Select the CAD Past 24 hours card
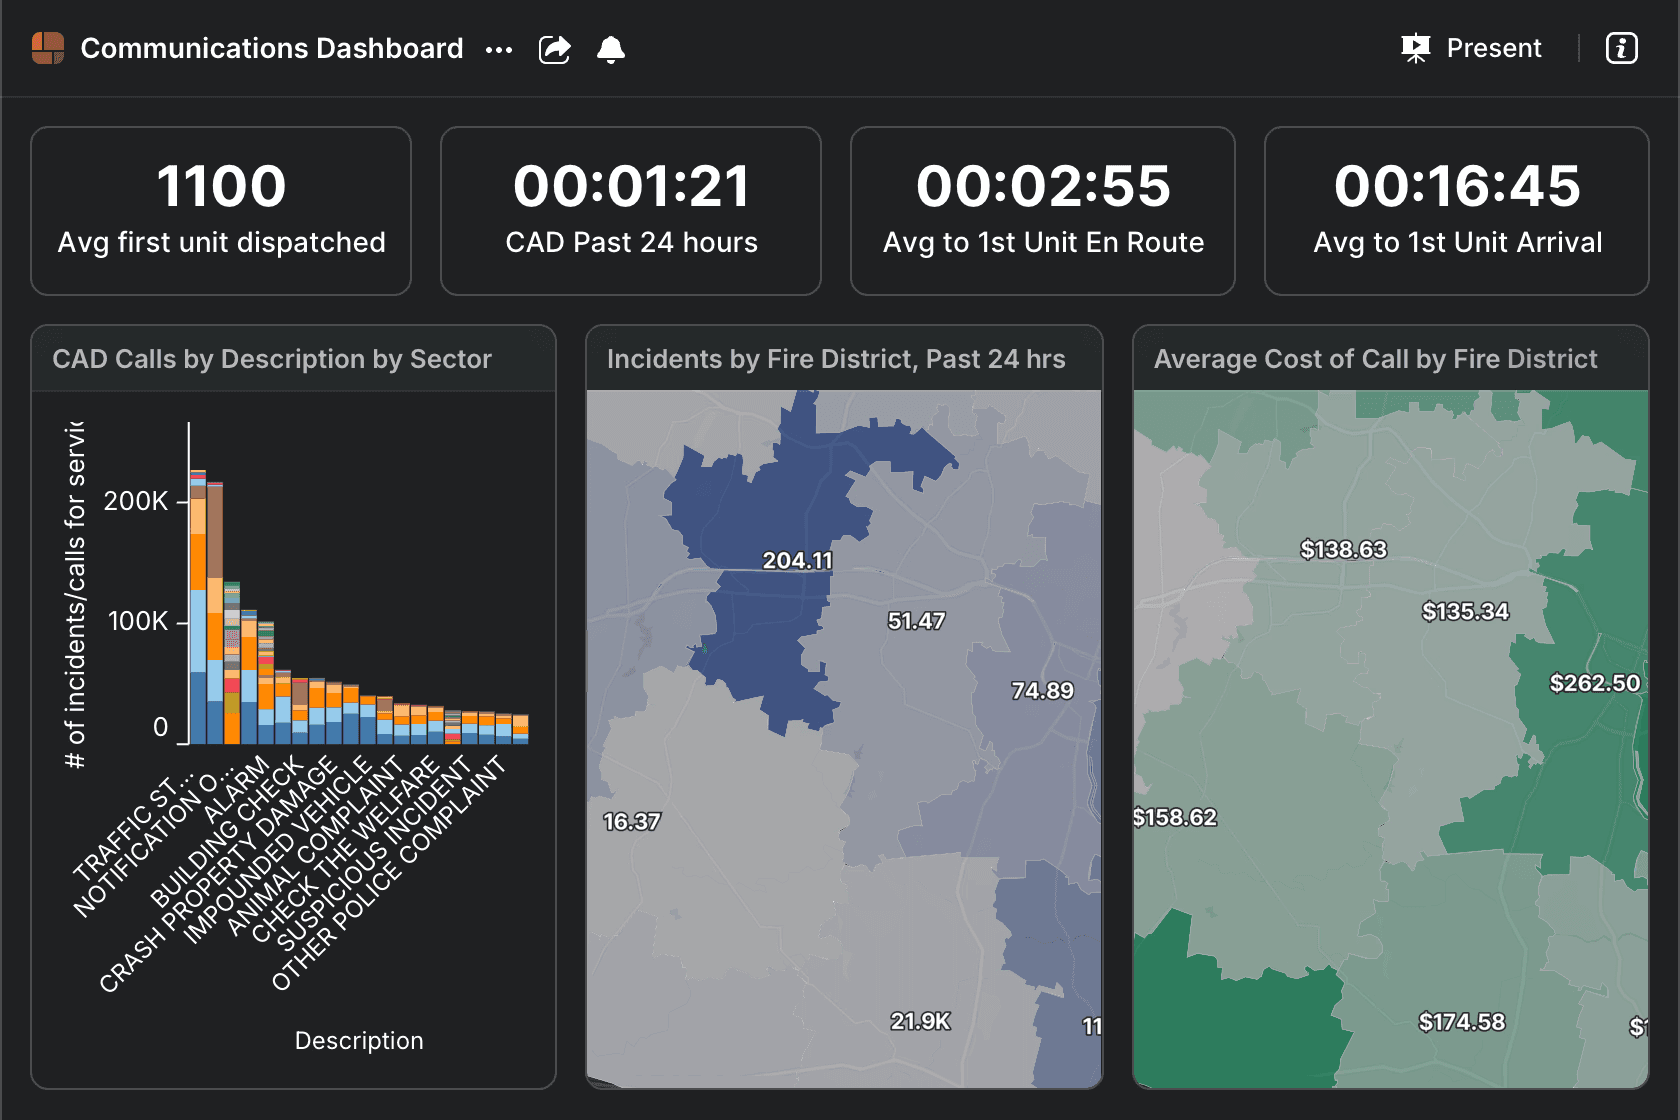Image resolution: width=1680 pixels, height=1120 pixels. (631, 211)
